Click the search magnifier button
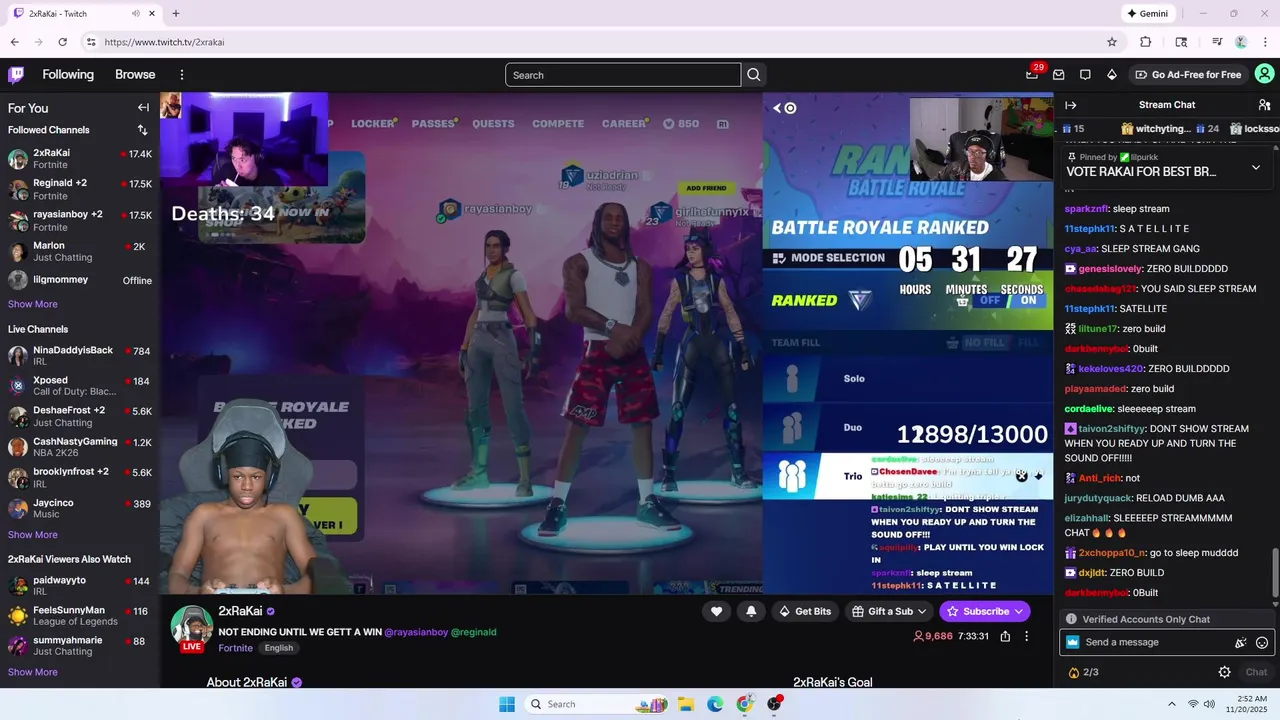The image size is (1280, 720). point(754,75)
